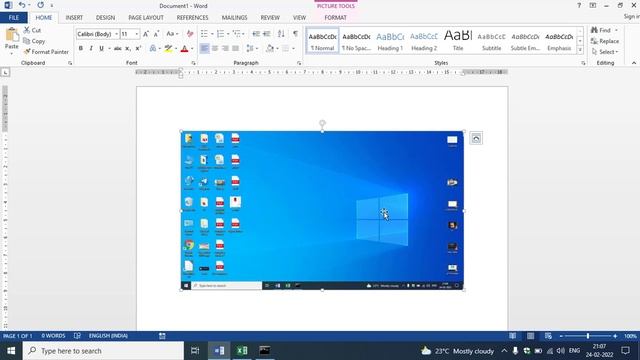
Task: Click the Paste clipboard icon
Action: pos(11,35)
